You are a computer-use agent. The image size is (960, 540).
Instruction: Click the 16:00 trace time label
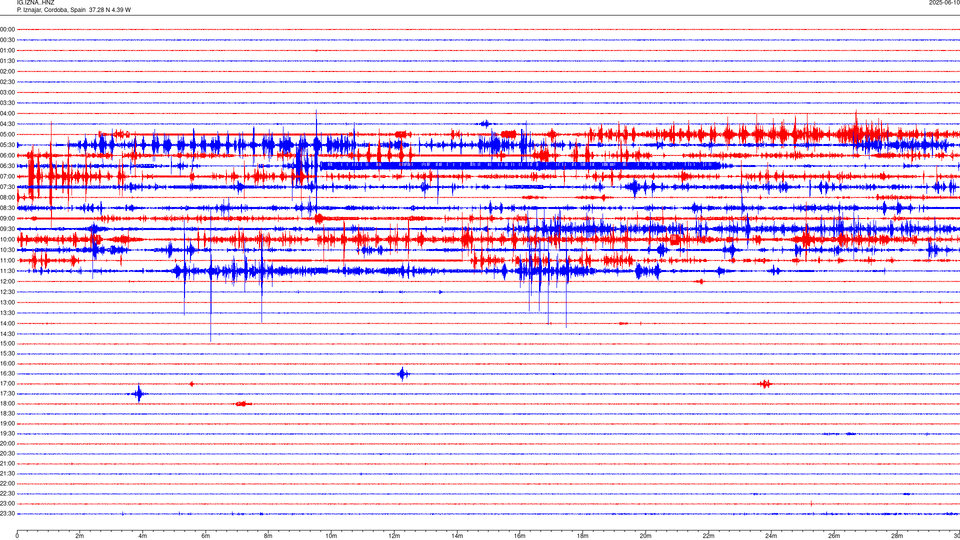pos(7,363)
